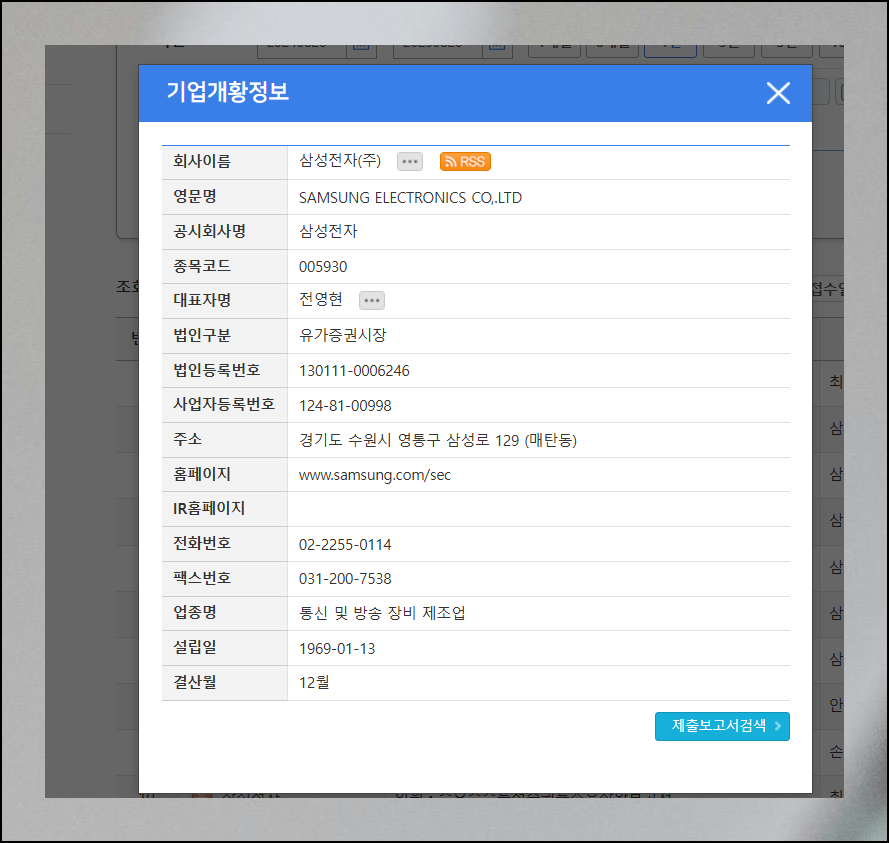Click the 법인구분 row label
The height and width of the screenshot is (843, 889).
pyautogui.click(x=202, y=335)
